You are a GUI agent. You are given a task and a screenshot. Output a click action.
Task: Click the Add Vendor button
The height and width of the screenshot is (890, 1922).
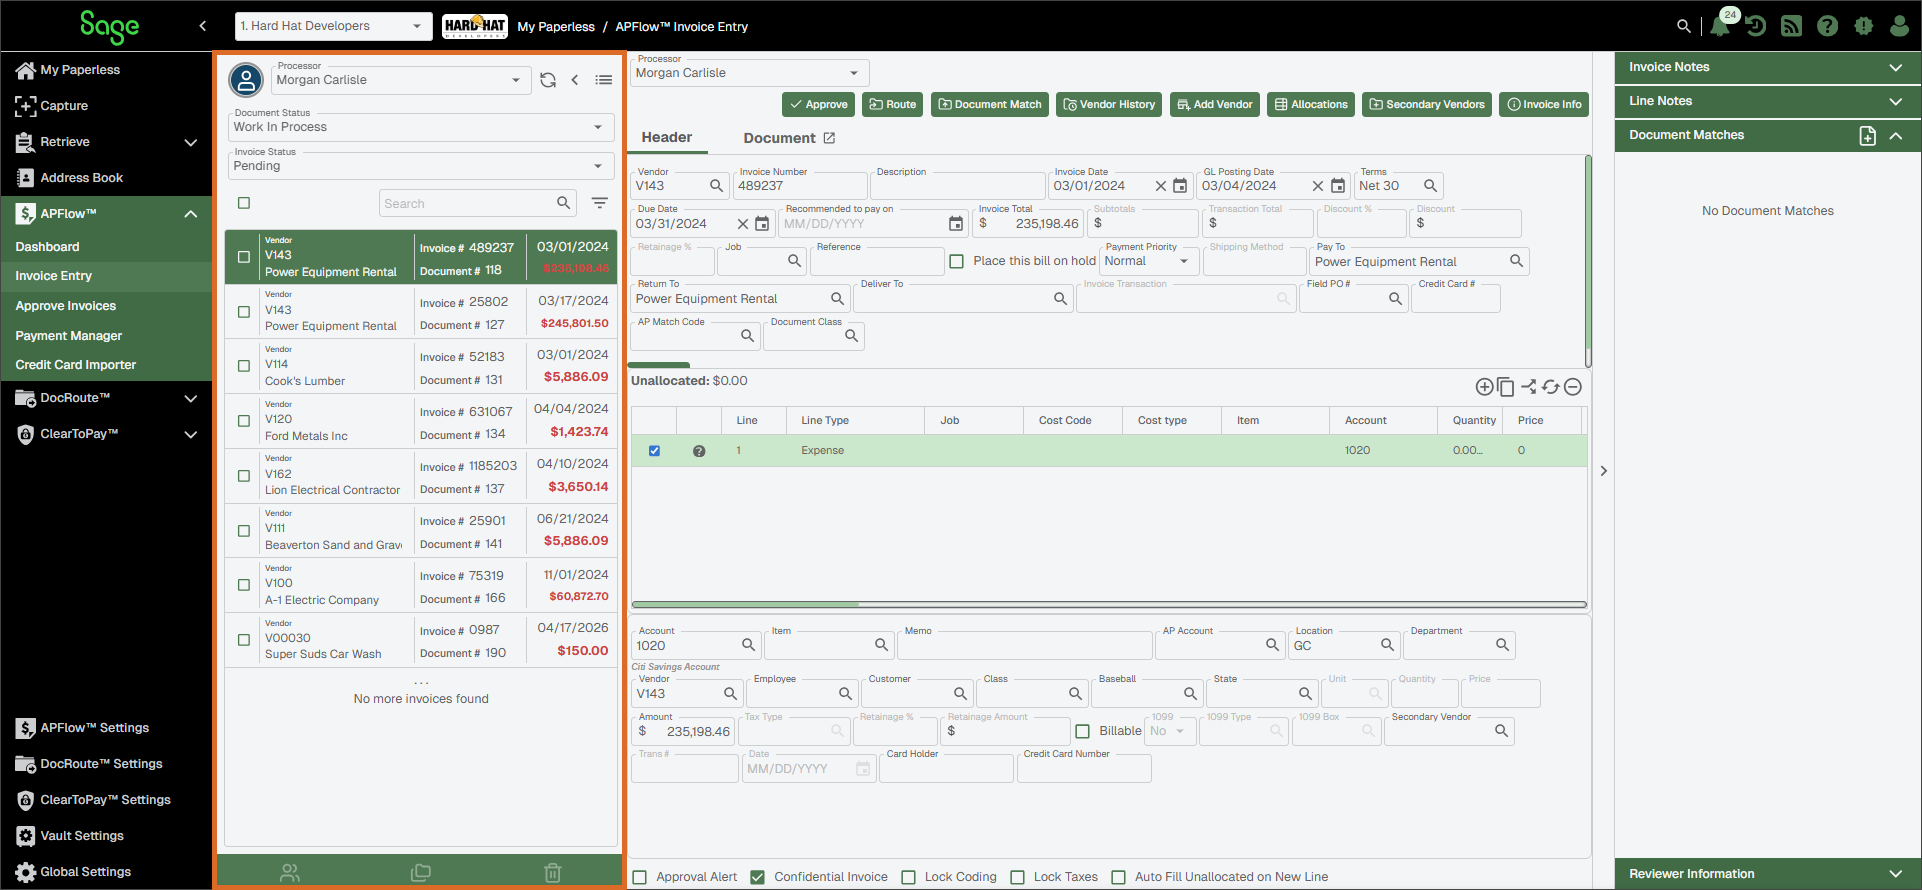(x=1215, y=104)
